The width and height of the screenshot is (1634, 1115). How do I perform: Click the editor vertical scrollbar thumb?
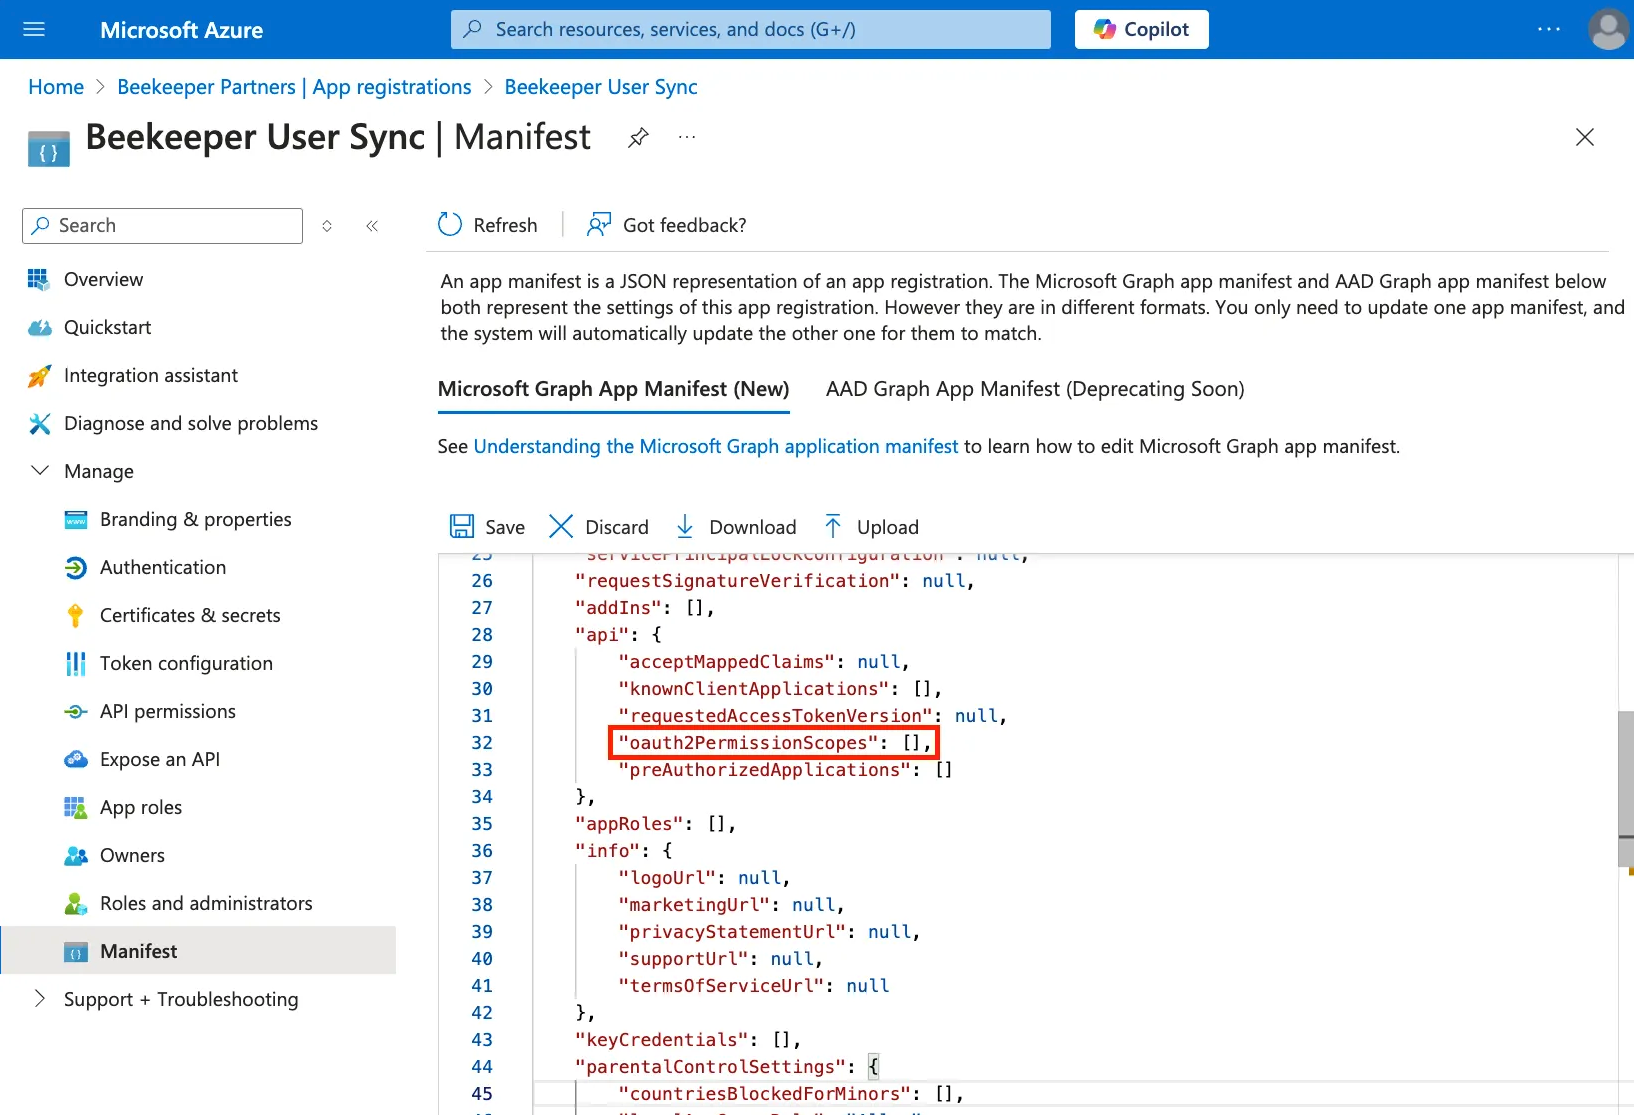coord(1626,789)
